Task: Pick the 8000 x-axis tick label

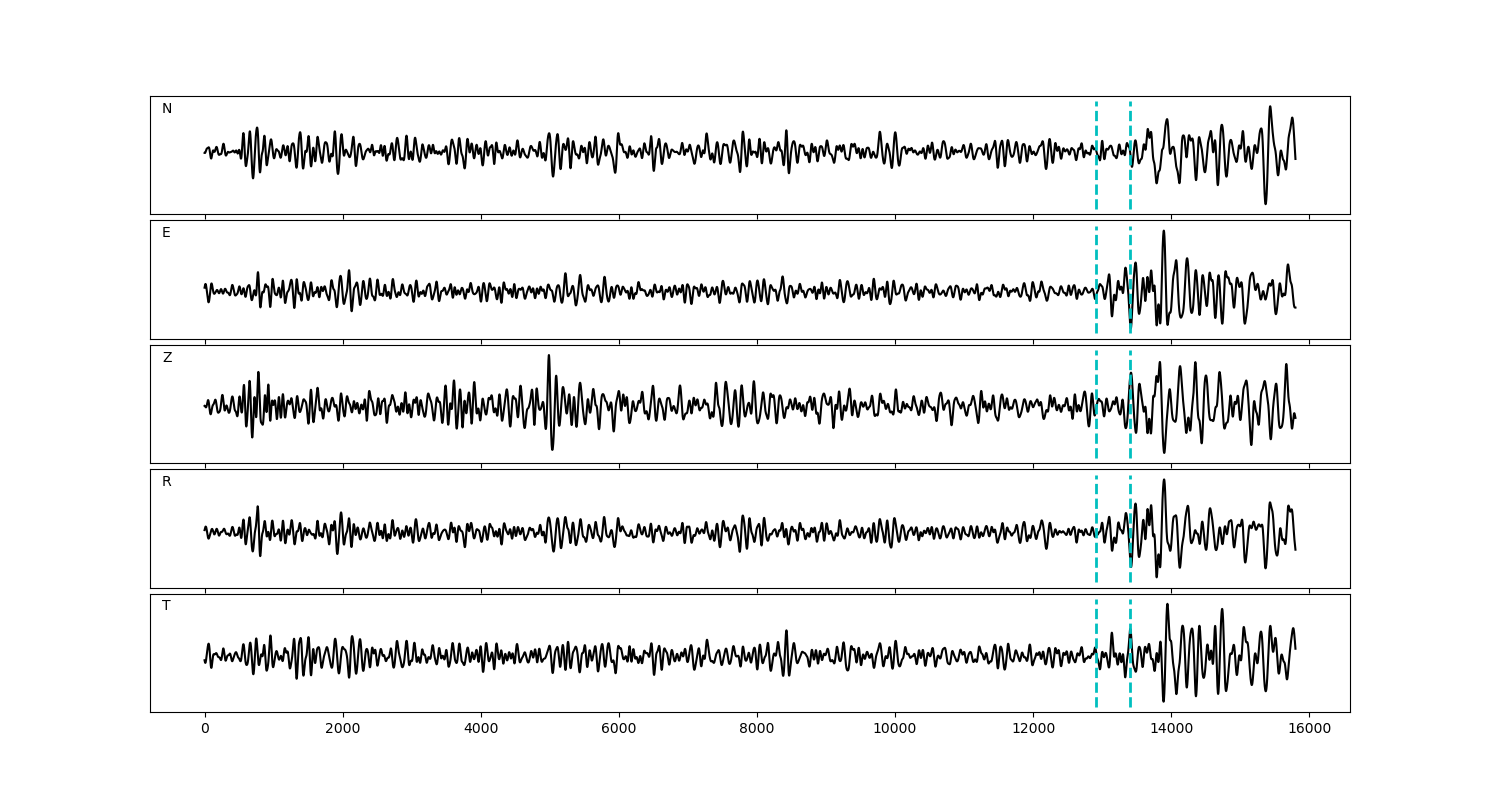Action: point(757,729)
